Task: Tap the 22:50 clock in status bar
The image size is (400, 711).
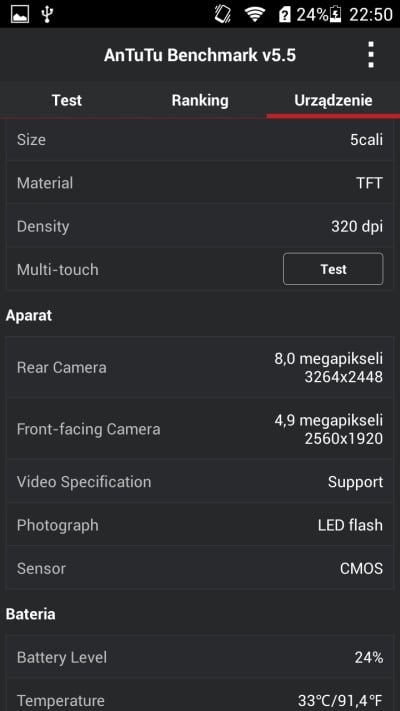Action: point(371,15)
